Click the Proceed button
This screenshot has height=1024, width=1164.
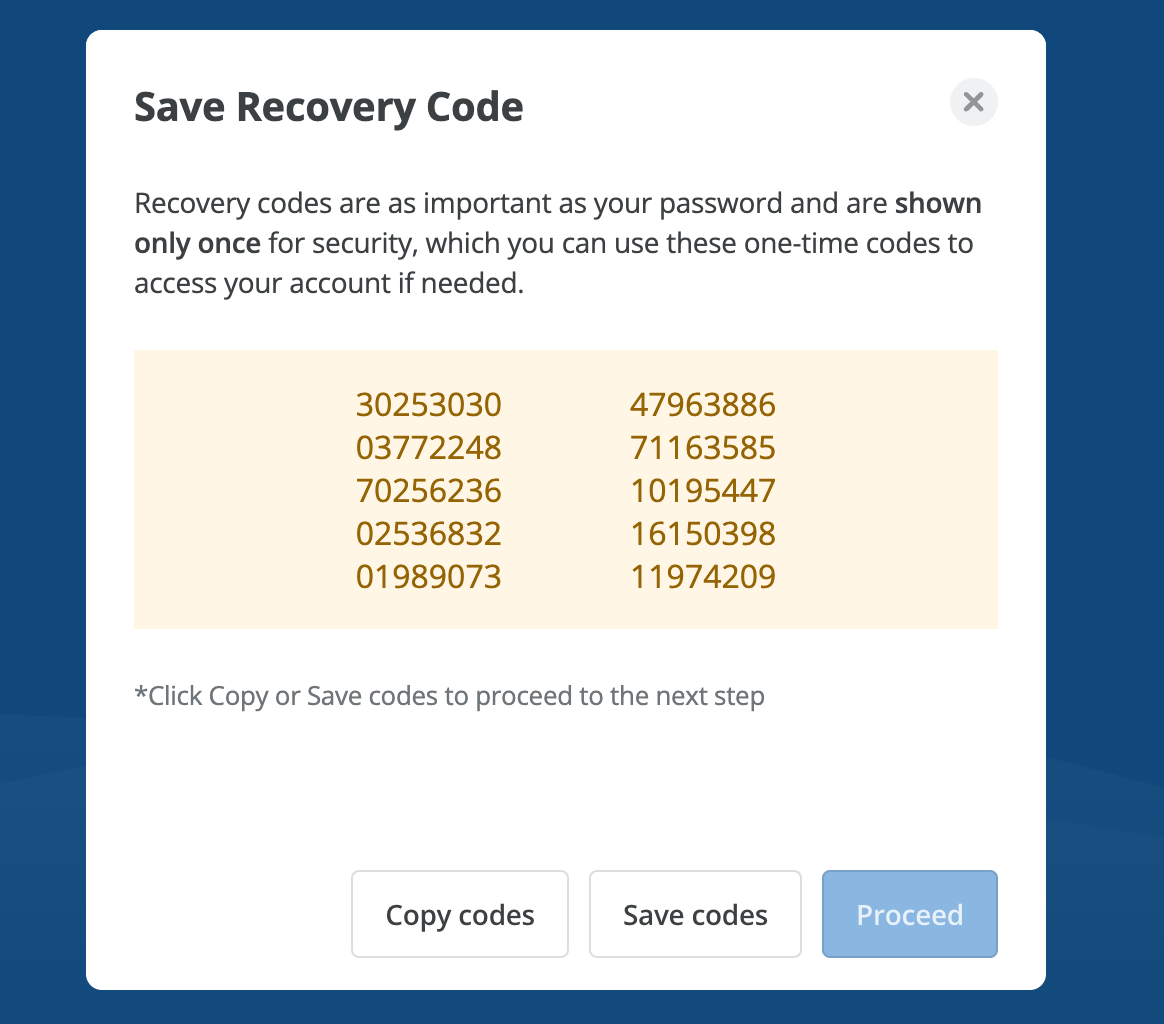coord(909,914)
